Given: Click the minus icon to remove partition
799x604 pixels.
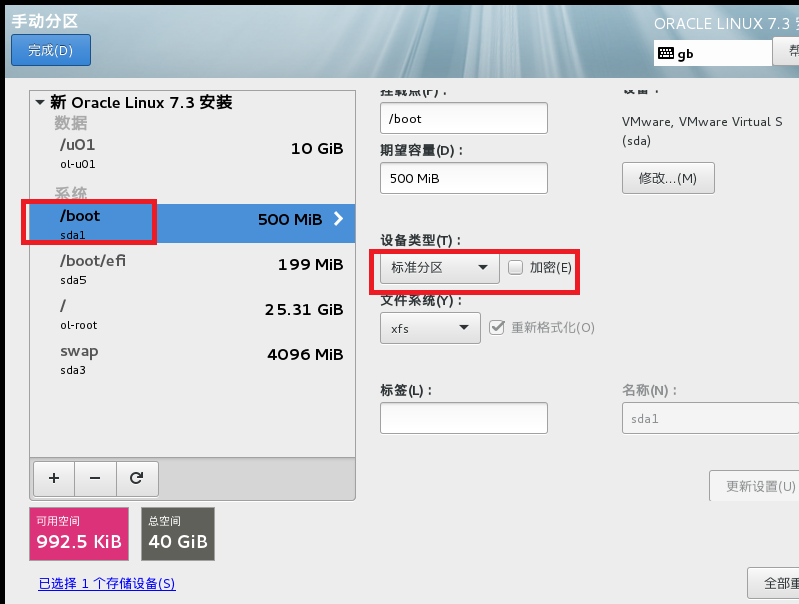Looking at the screenshot, I should click(95, 479).
